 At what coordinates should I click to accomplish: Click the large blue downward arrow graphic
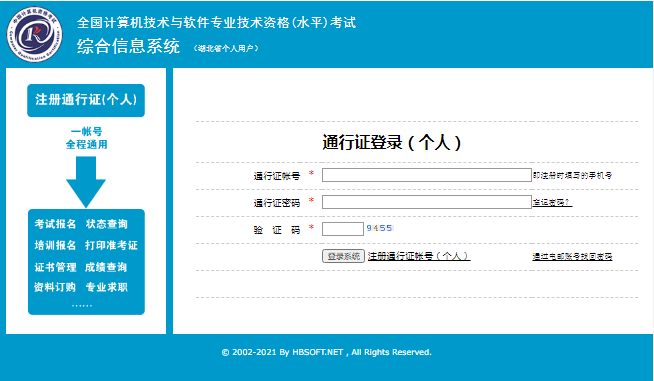click(x=86, y=182)
